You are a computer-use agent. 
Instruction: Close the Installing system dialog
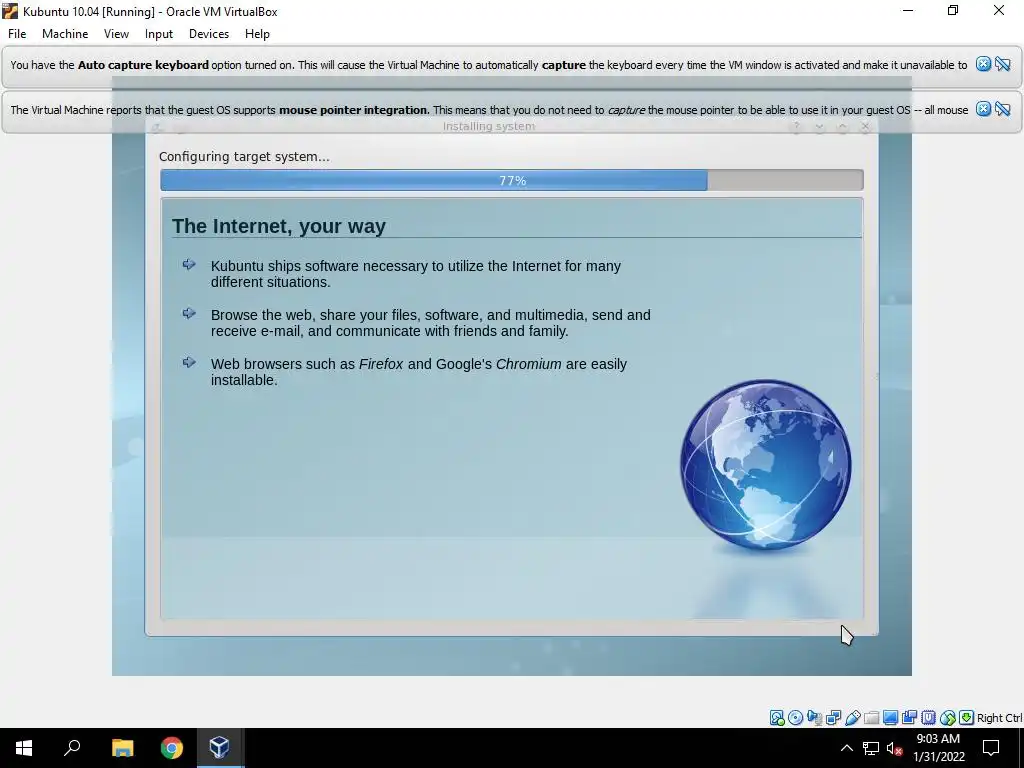pyautogui.click(x=865, y=127)
